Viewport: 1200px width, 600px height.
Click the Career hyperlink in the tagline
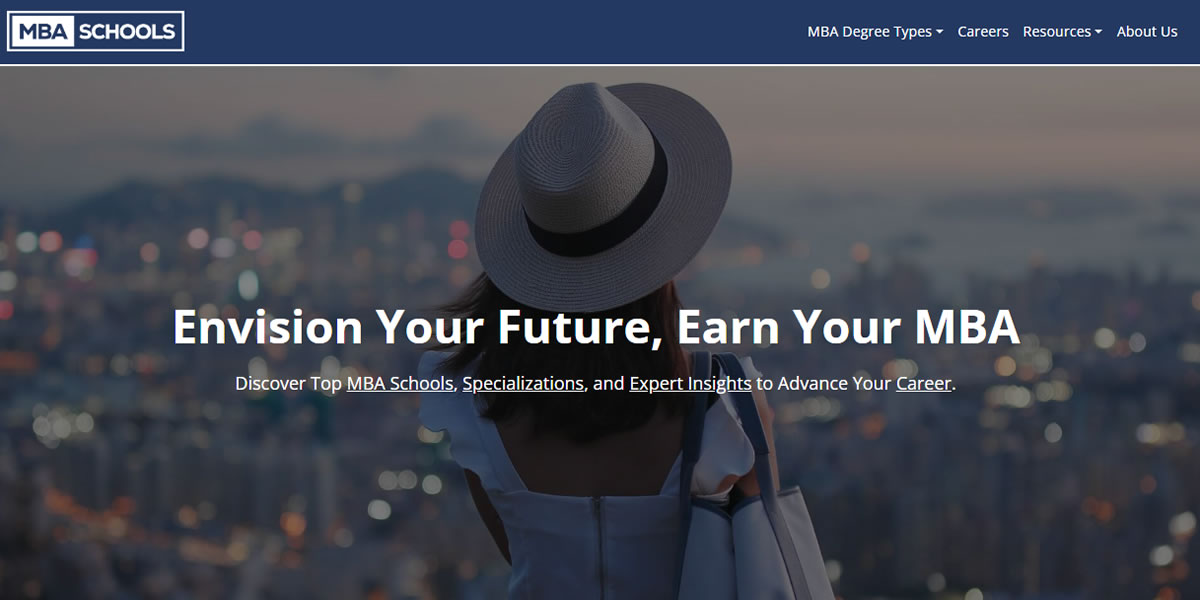point(923,383)
